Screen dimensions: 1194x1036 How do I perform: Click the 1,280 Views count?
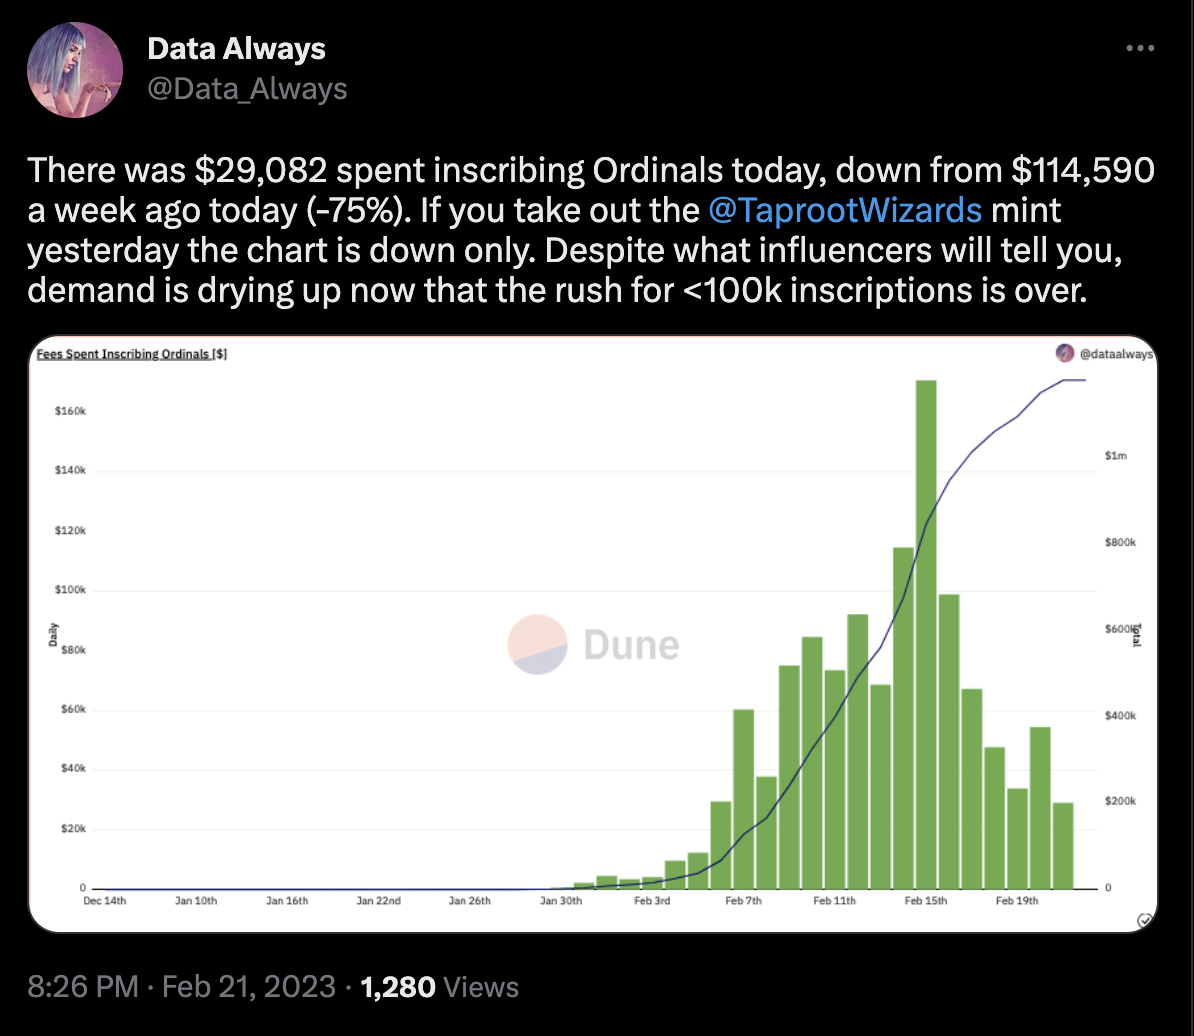(x=439, y=988)
